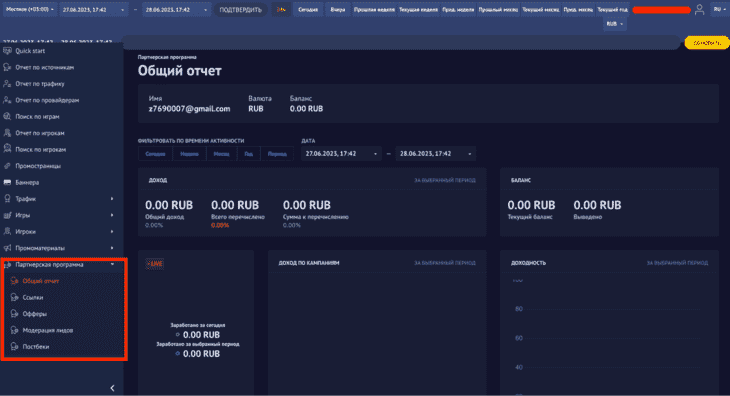This screenshot has width=730, height=396.
Task: Collapse sidebar with the left arrow
Action: 112,388
